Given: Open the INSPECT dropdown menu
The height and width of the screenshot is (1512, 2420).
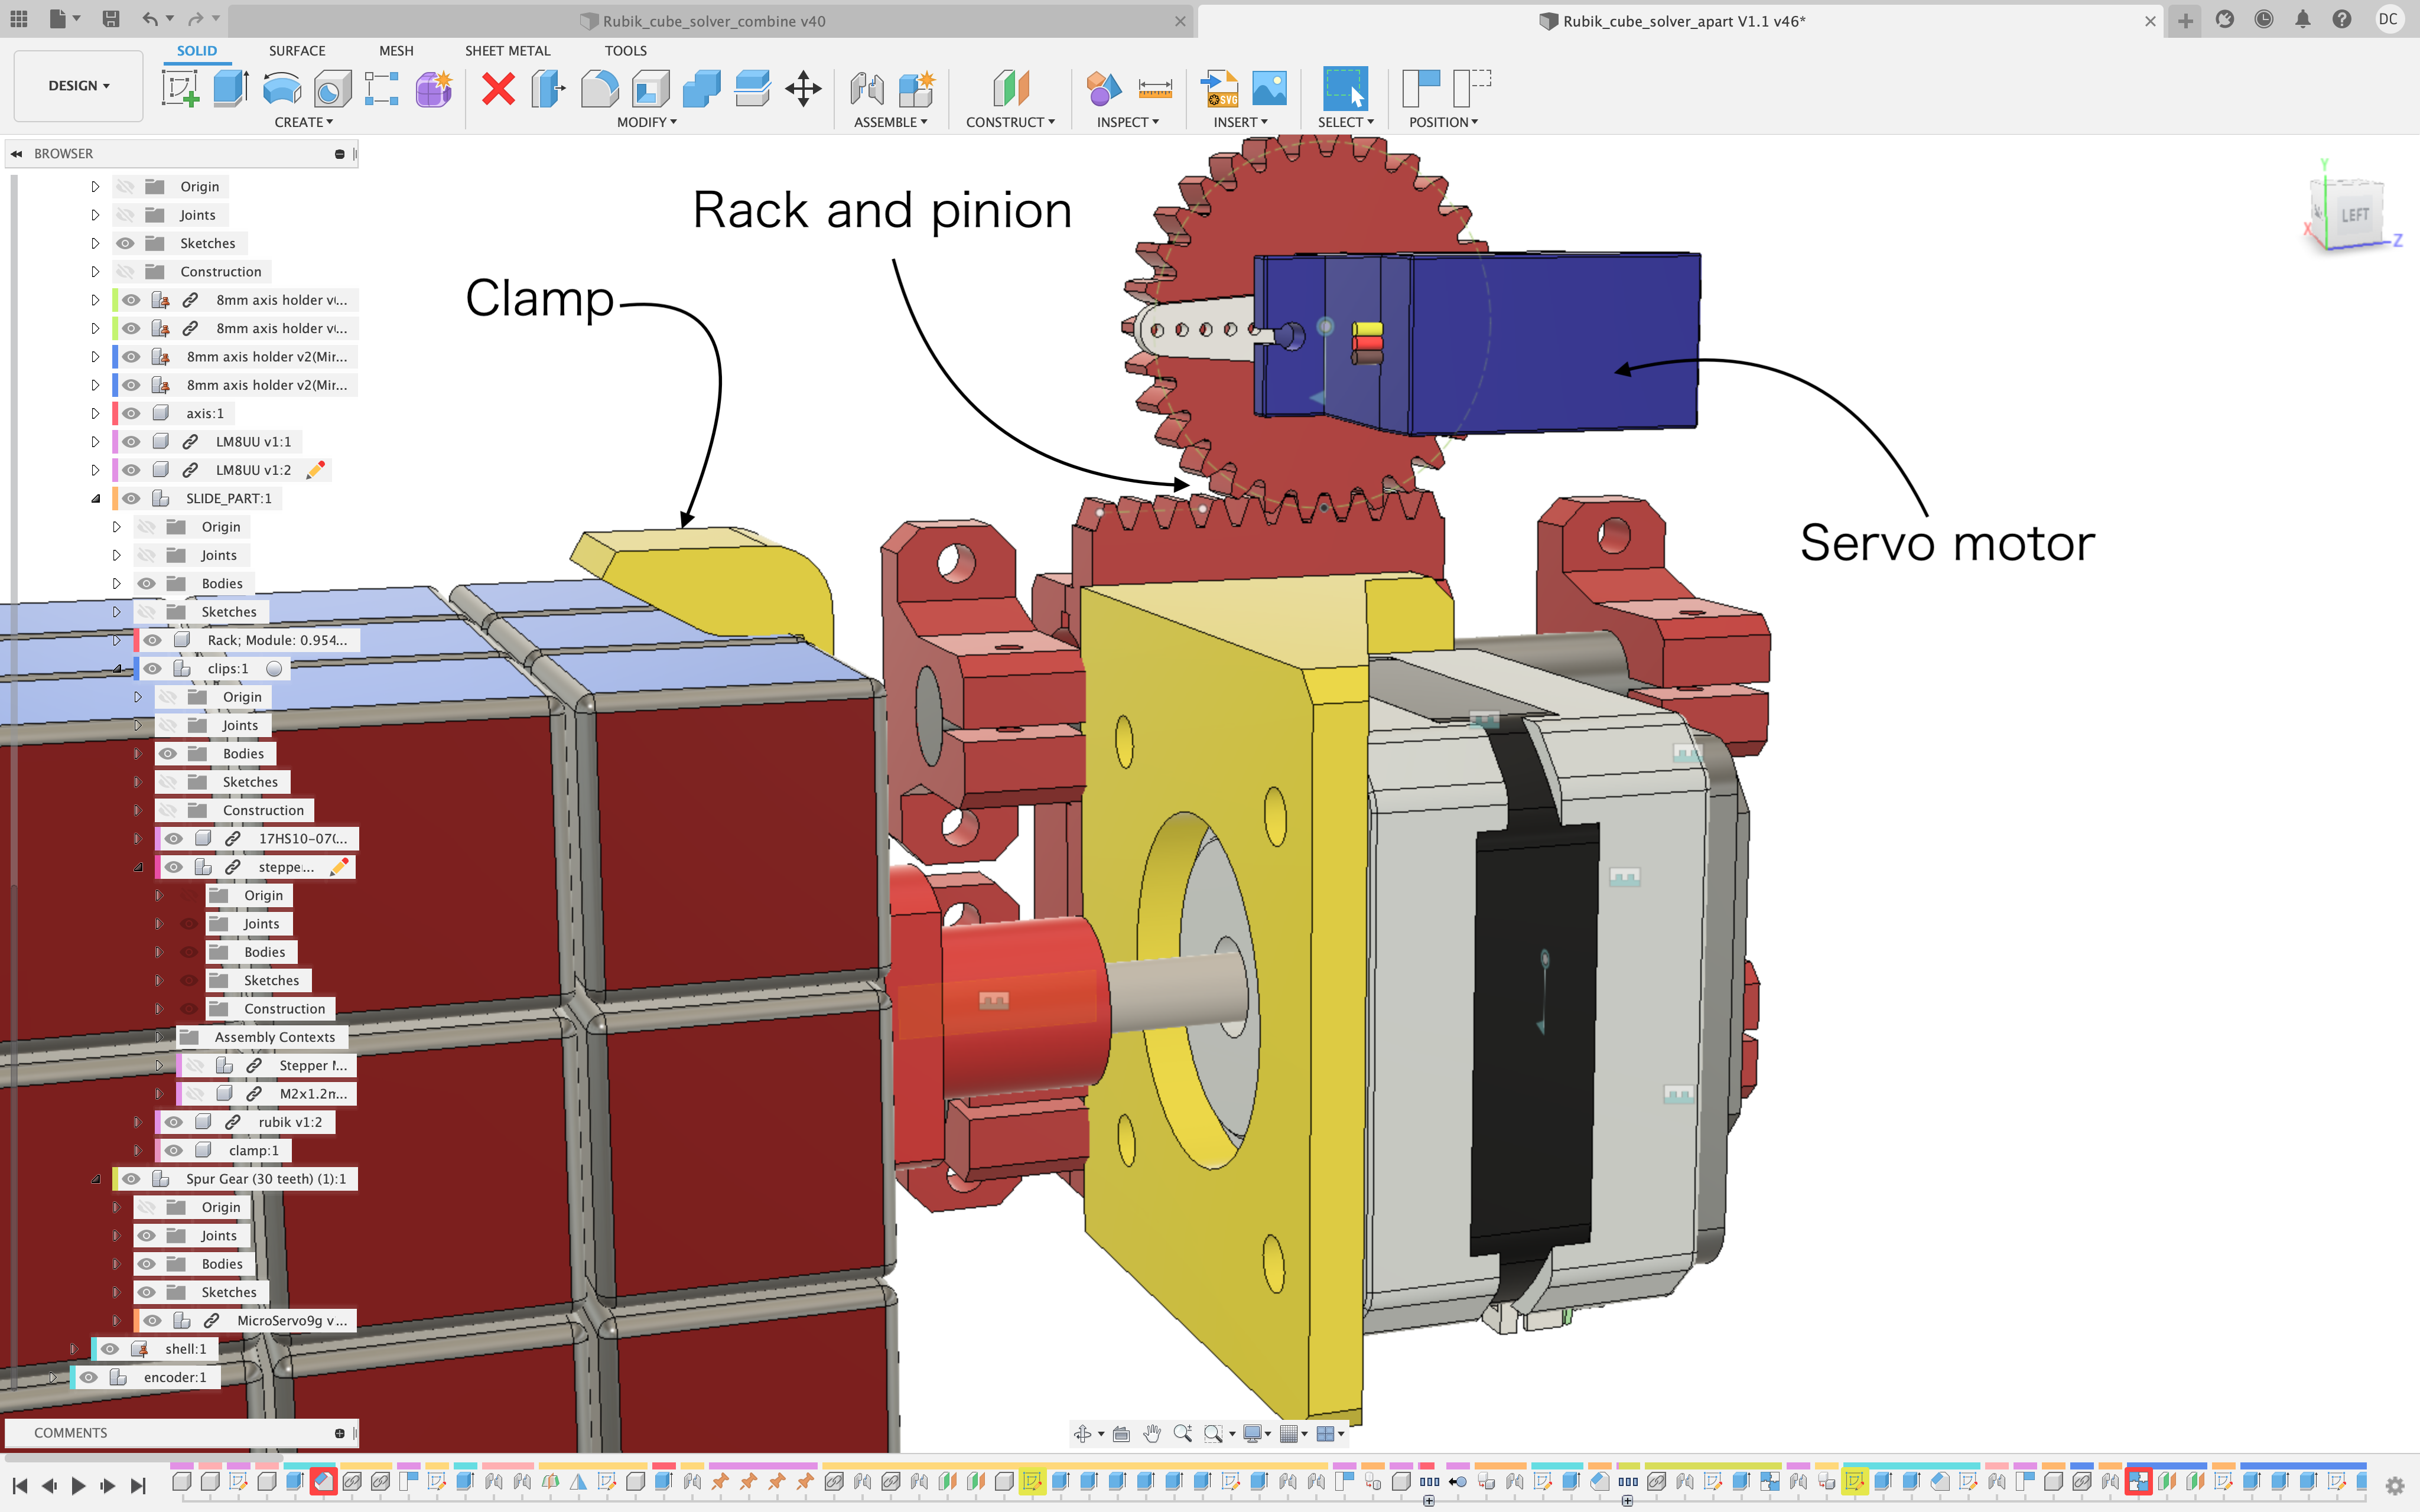Looking at the screenshot, I should [1127, 122].
